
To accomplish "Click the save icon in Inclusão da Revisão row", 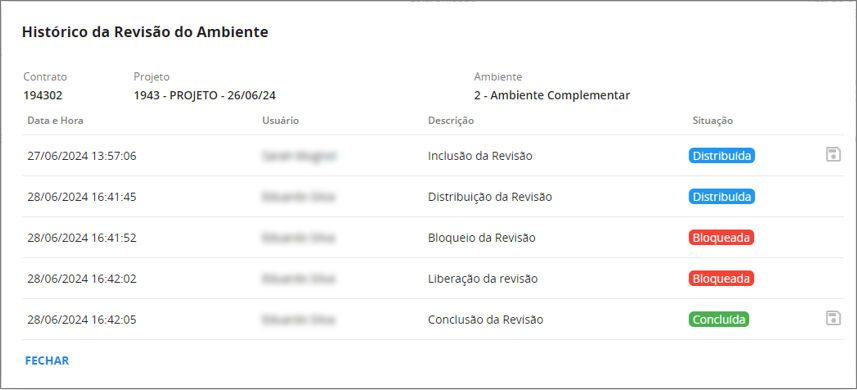I will click(x=833, y=155).
